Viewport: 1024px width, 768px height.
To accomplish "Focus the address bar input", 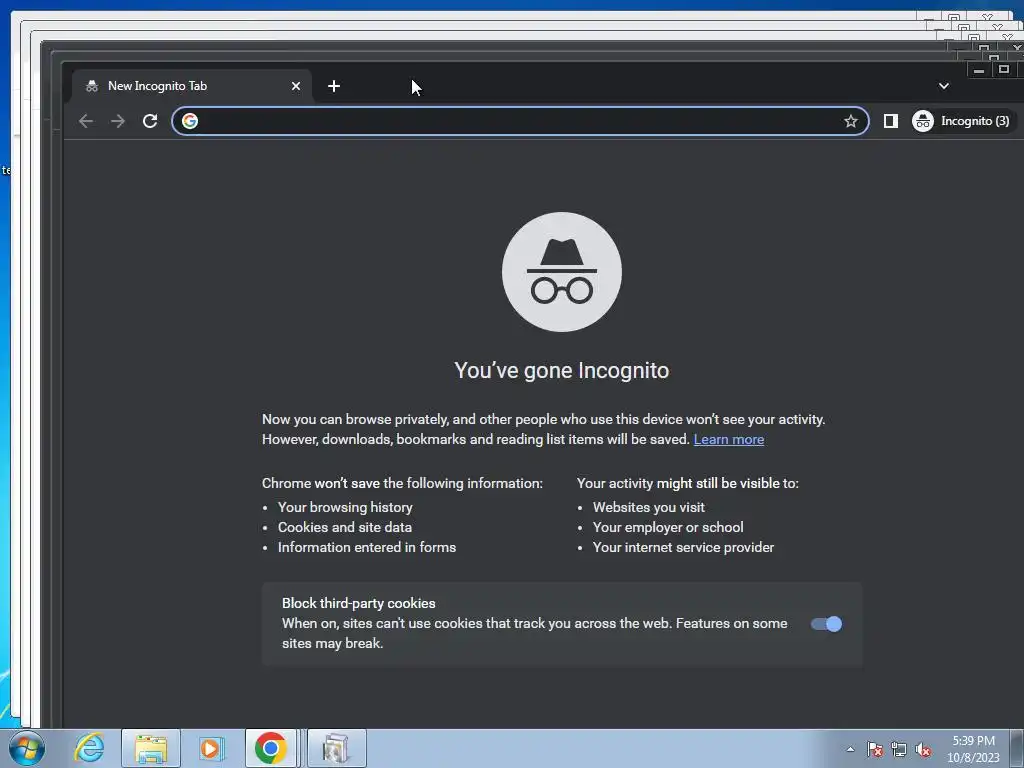I will tap(520, 121).
